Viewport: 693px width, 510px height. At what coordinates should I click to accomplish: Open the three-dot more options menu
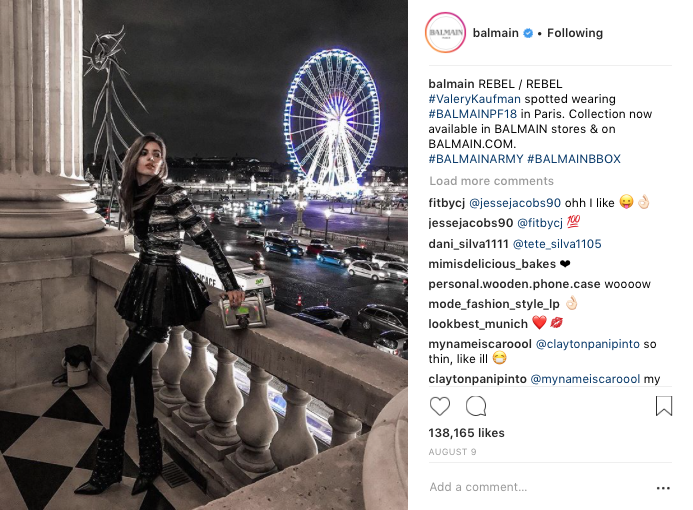point(663,488)
